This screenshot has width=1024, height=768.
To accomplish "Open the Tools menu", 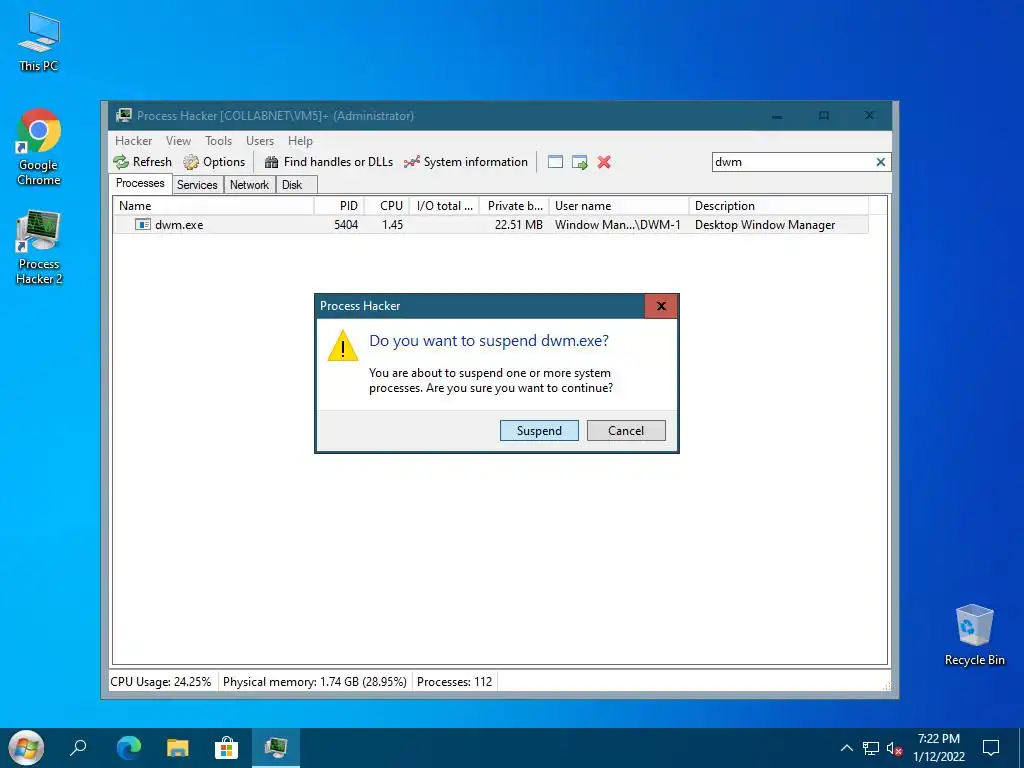I will coord(218,141).
